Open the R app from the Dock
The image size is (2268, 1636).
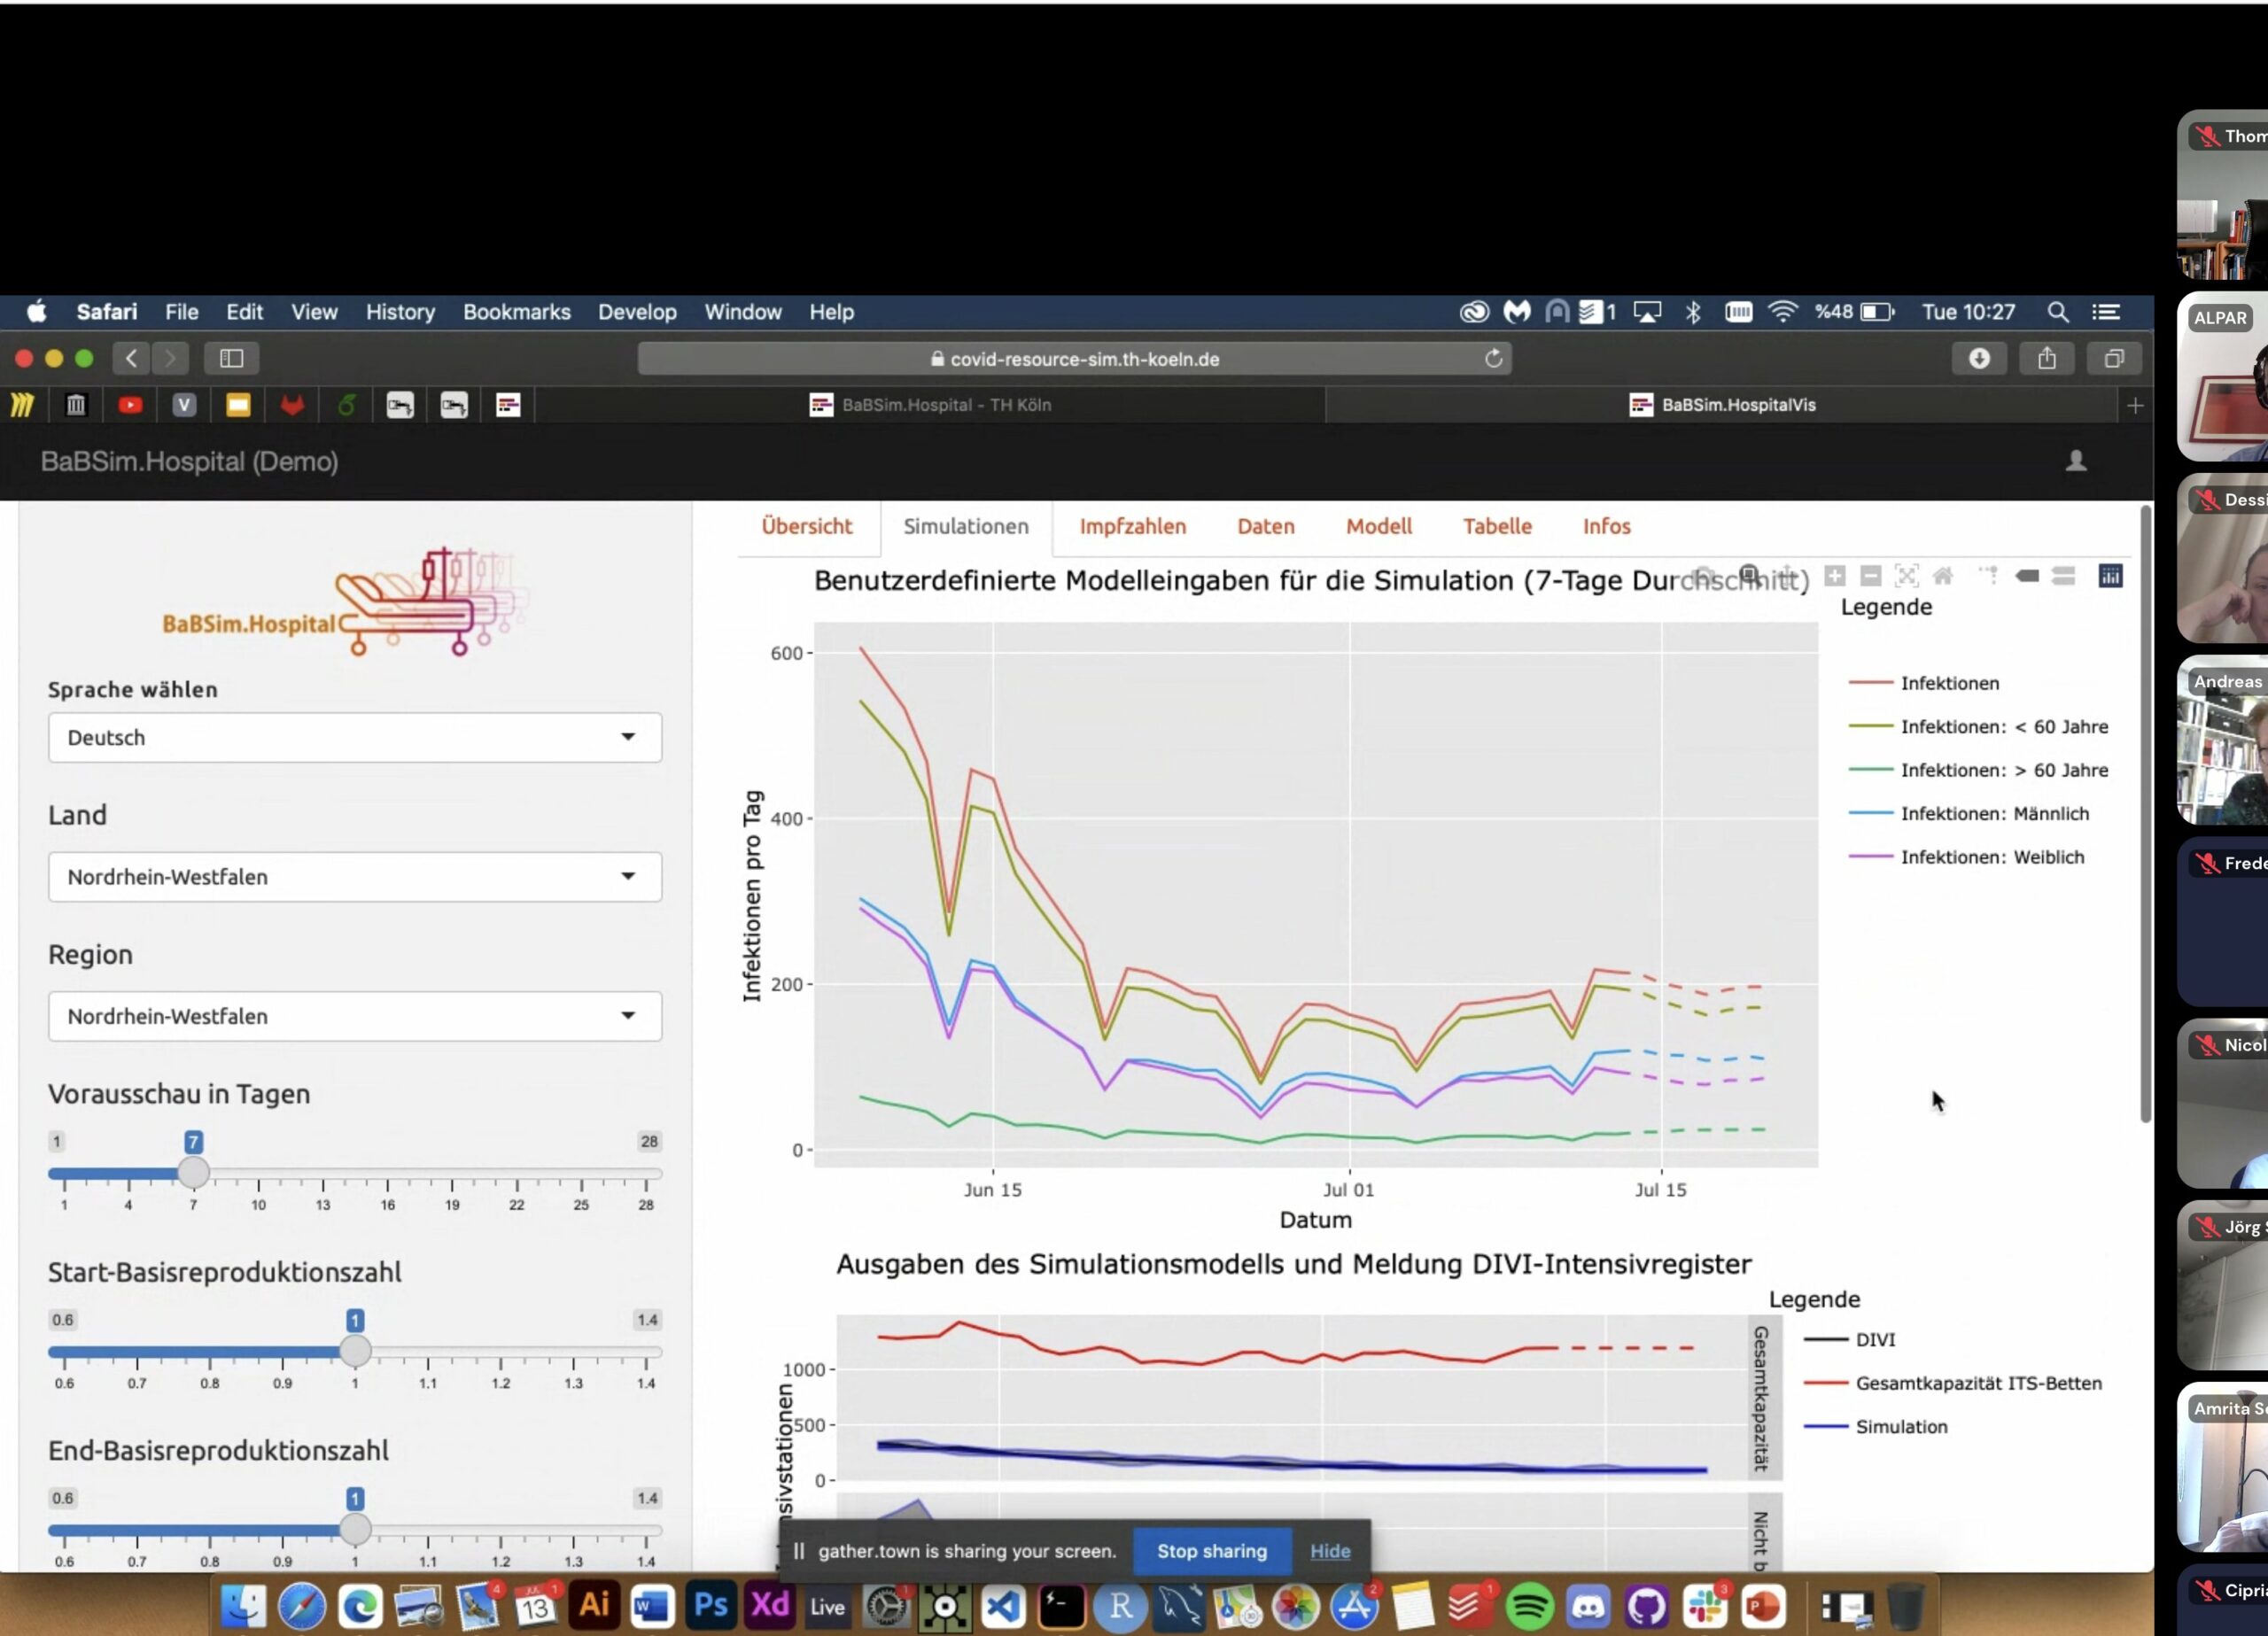[x=1120, y=1606]
